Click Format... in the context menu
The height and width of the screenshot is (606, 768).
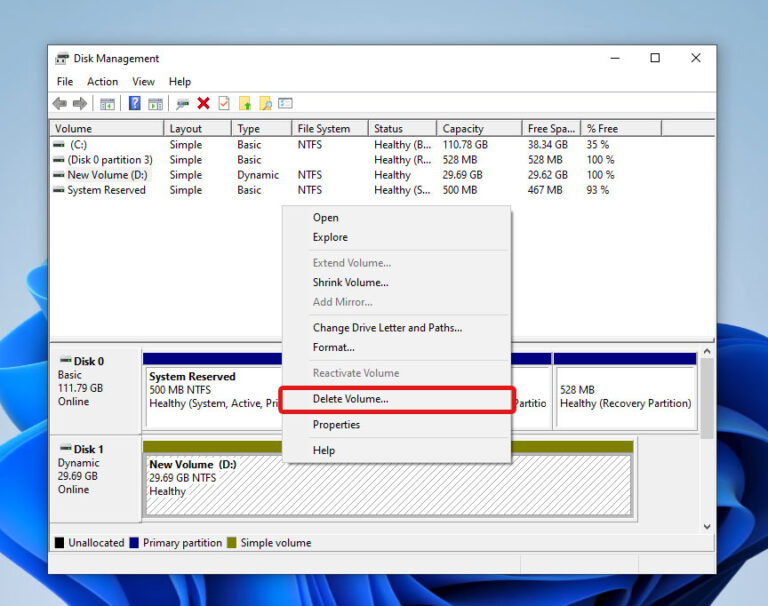coord(333,348)
